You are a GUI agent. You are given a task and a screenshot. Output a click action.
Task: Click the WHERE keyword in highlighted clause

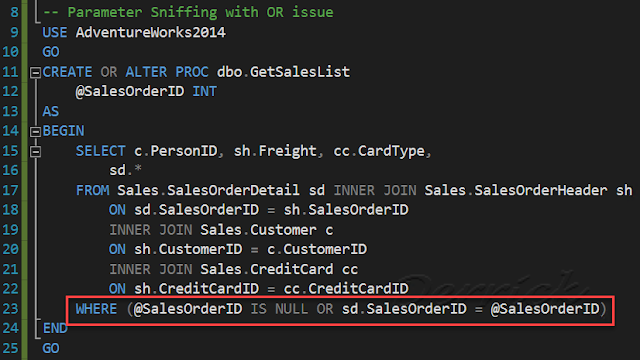(96, 309)
